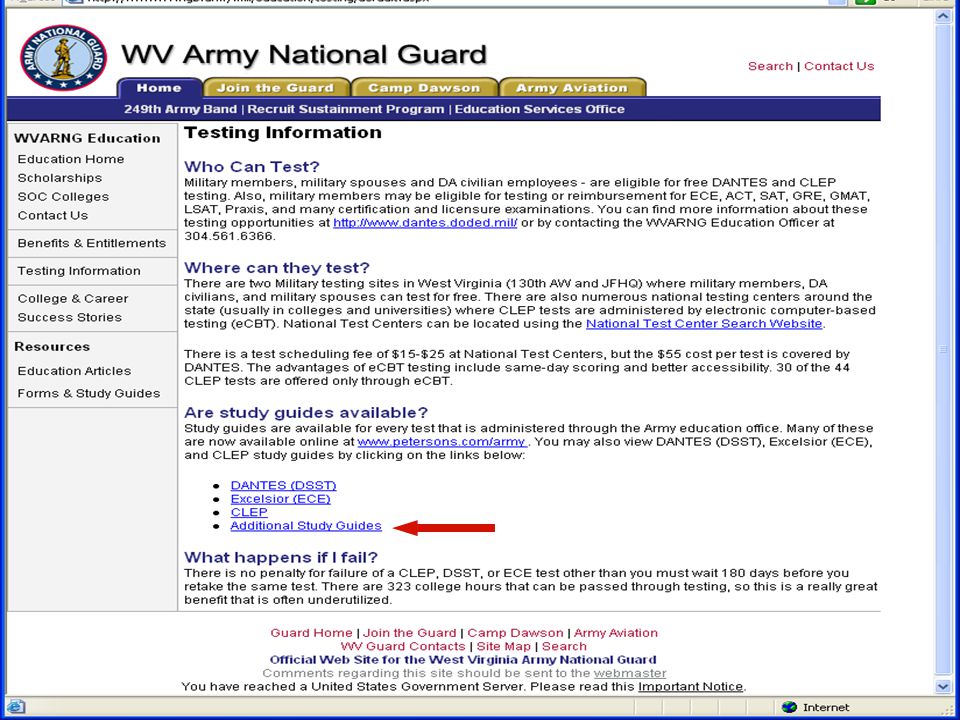Image resolution: width=960 pixels, height=720 pixels.
Task: Open 249th Army Band in navy bar
Action: pyautogui.click(x=180, y=109)
